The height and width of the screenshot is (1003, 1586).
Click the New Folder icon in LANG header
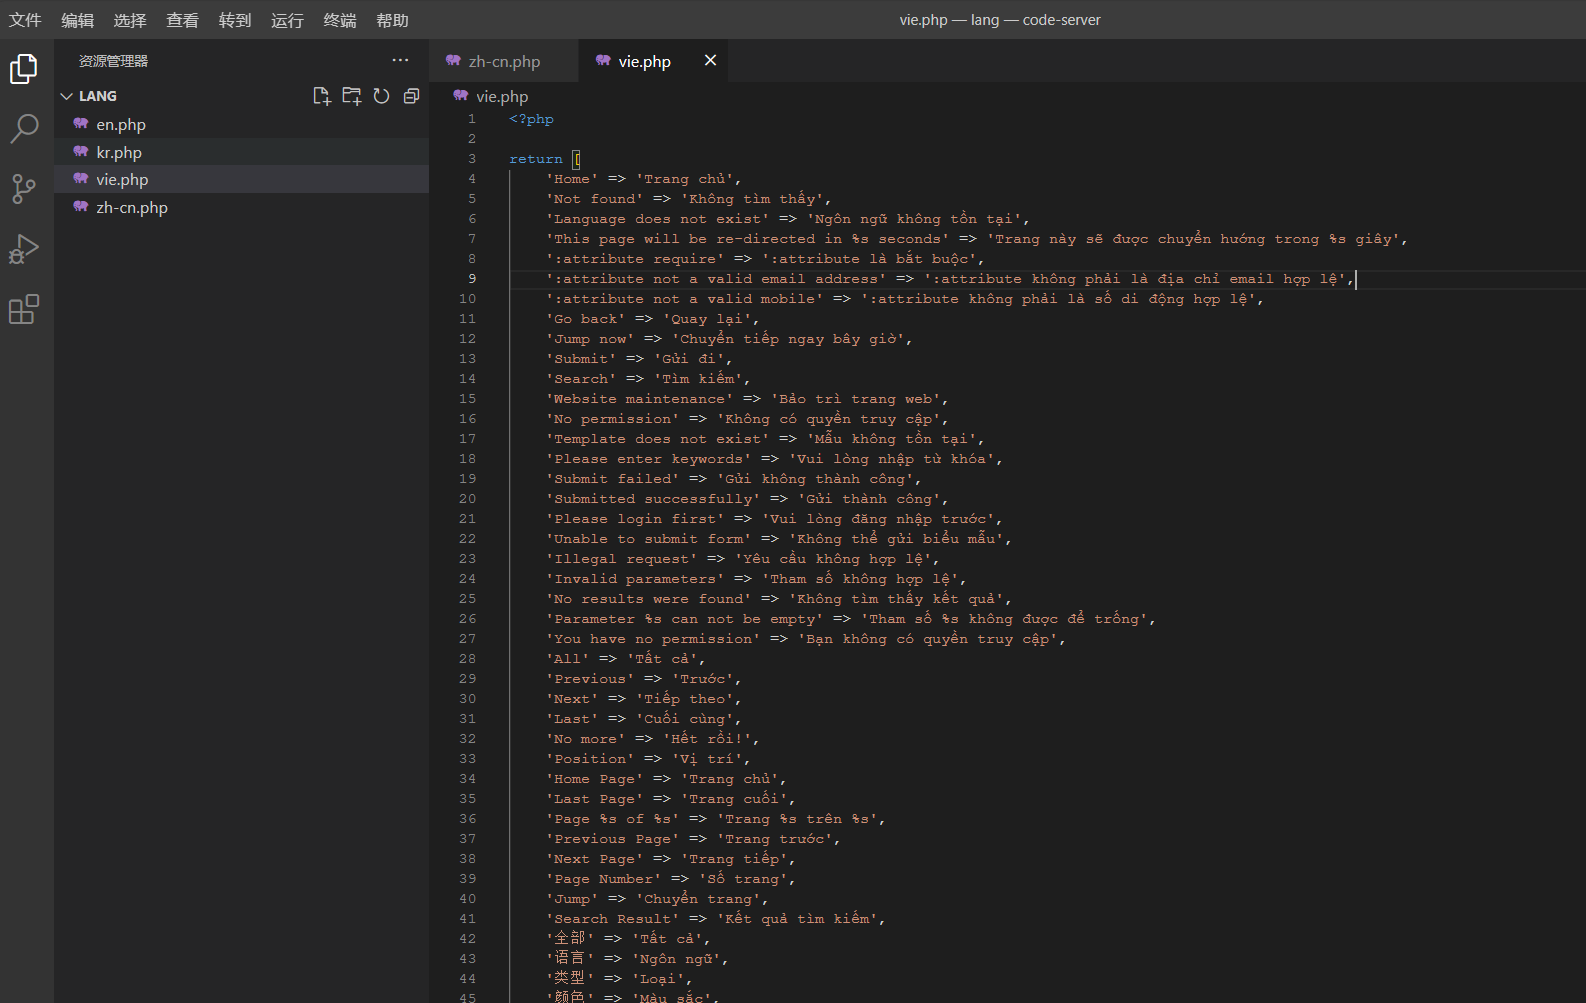coord(351,96)
